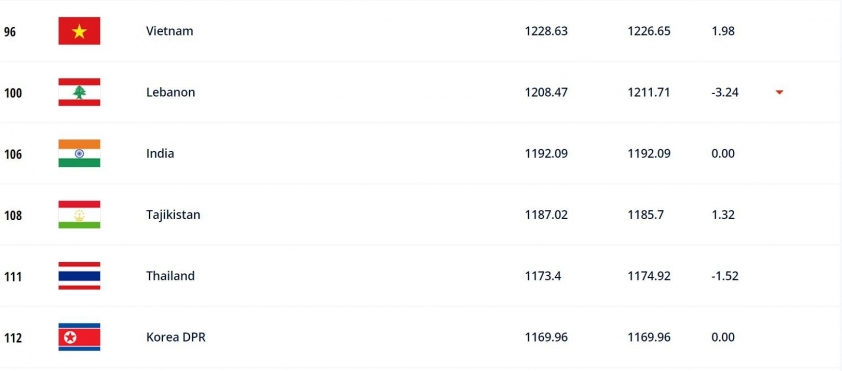Click the Tajikistan flag icon
This screenshot has width=842, height=371.
[79, 215]
